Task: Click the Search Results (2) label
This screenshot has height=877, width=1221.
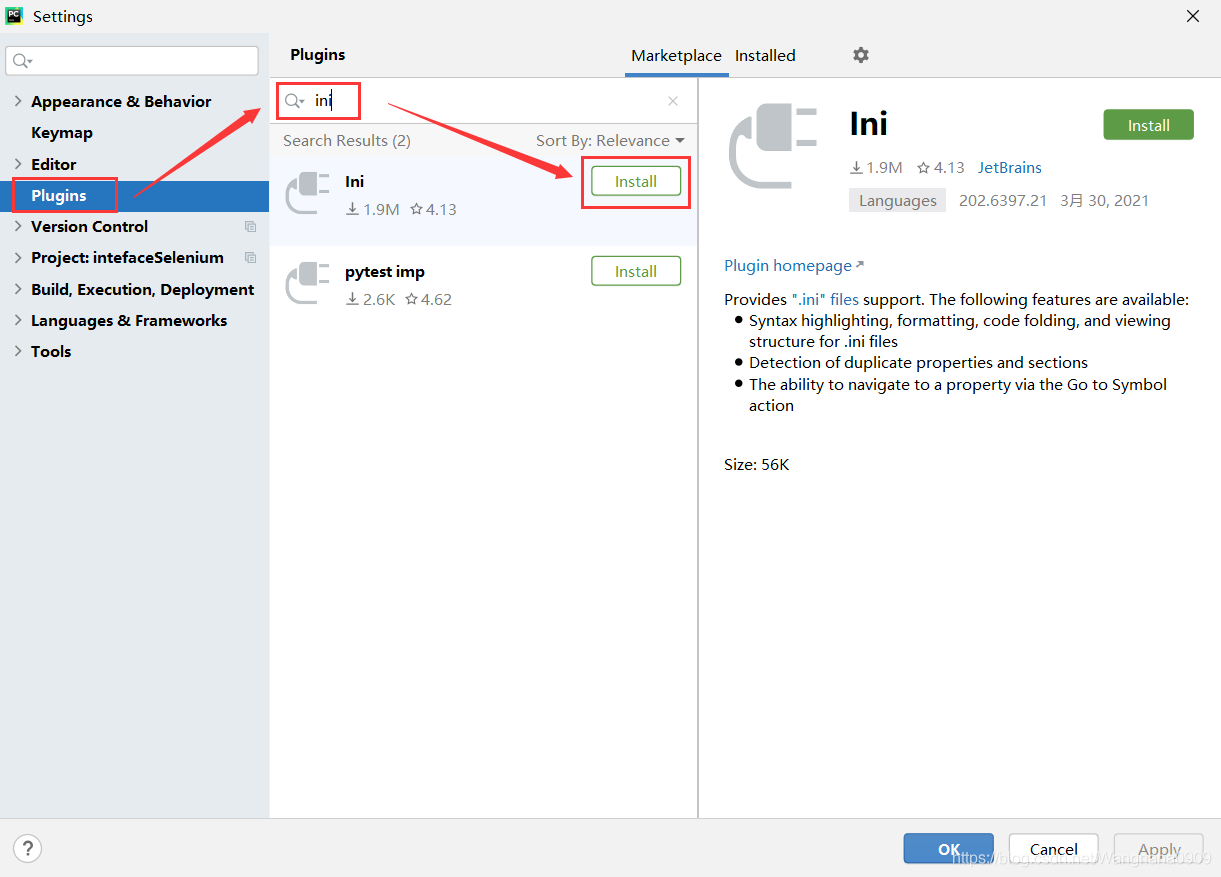Action: point(347,141)
